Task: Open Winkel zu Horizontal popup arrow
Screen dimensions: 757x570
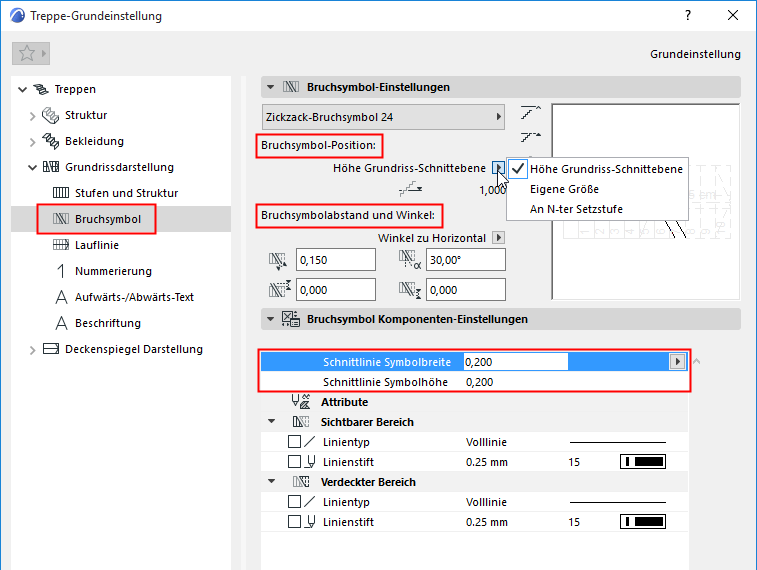Action: click(x=499, y=237)
